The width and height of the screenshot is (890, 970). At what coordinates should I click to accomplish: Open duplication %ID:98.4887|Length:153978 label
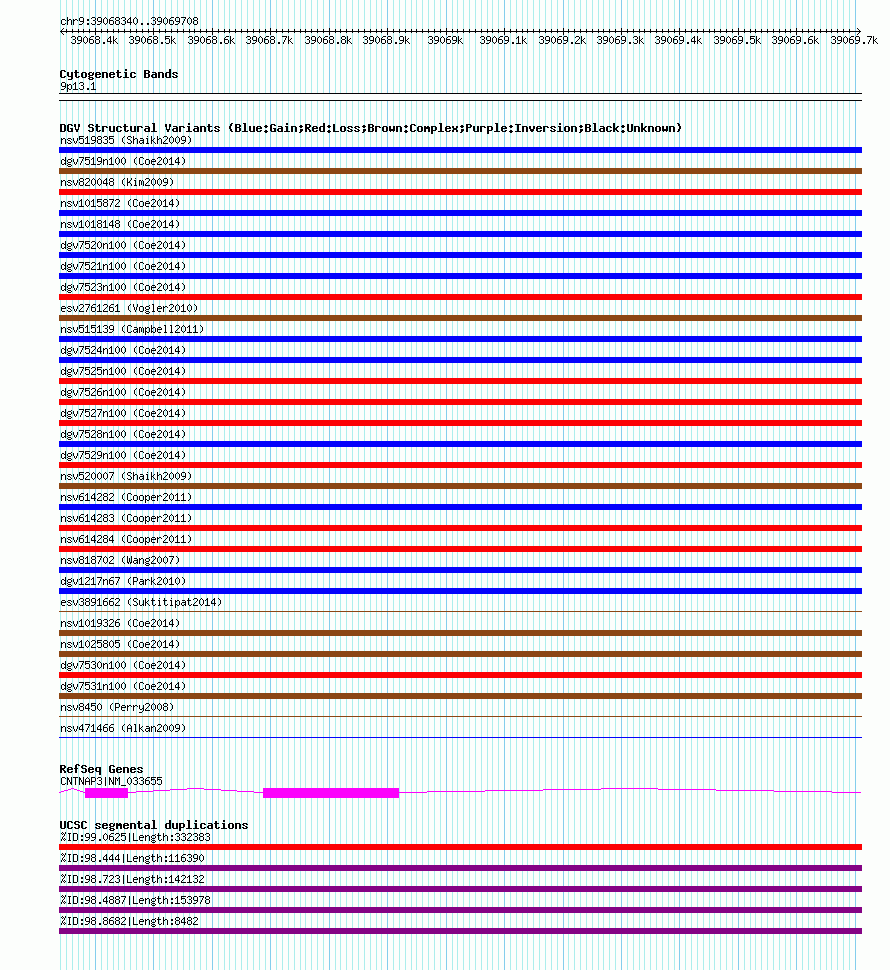[x=135, y=901]
